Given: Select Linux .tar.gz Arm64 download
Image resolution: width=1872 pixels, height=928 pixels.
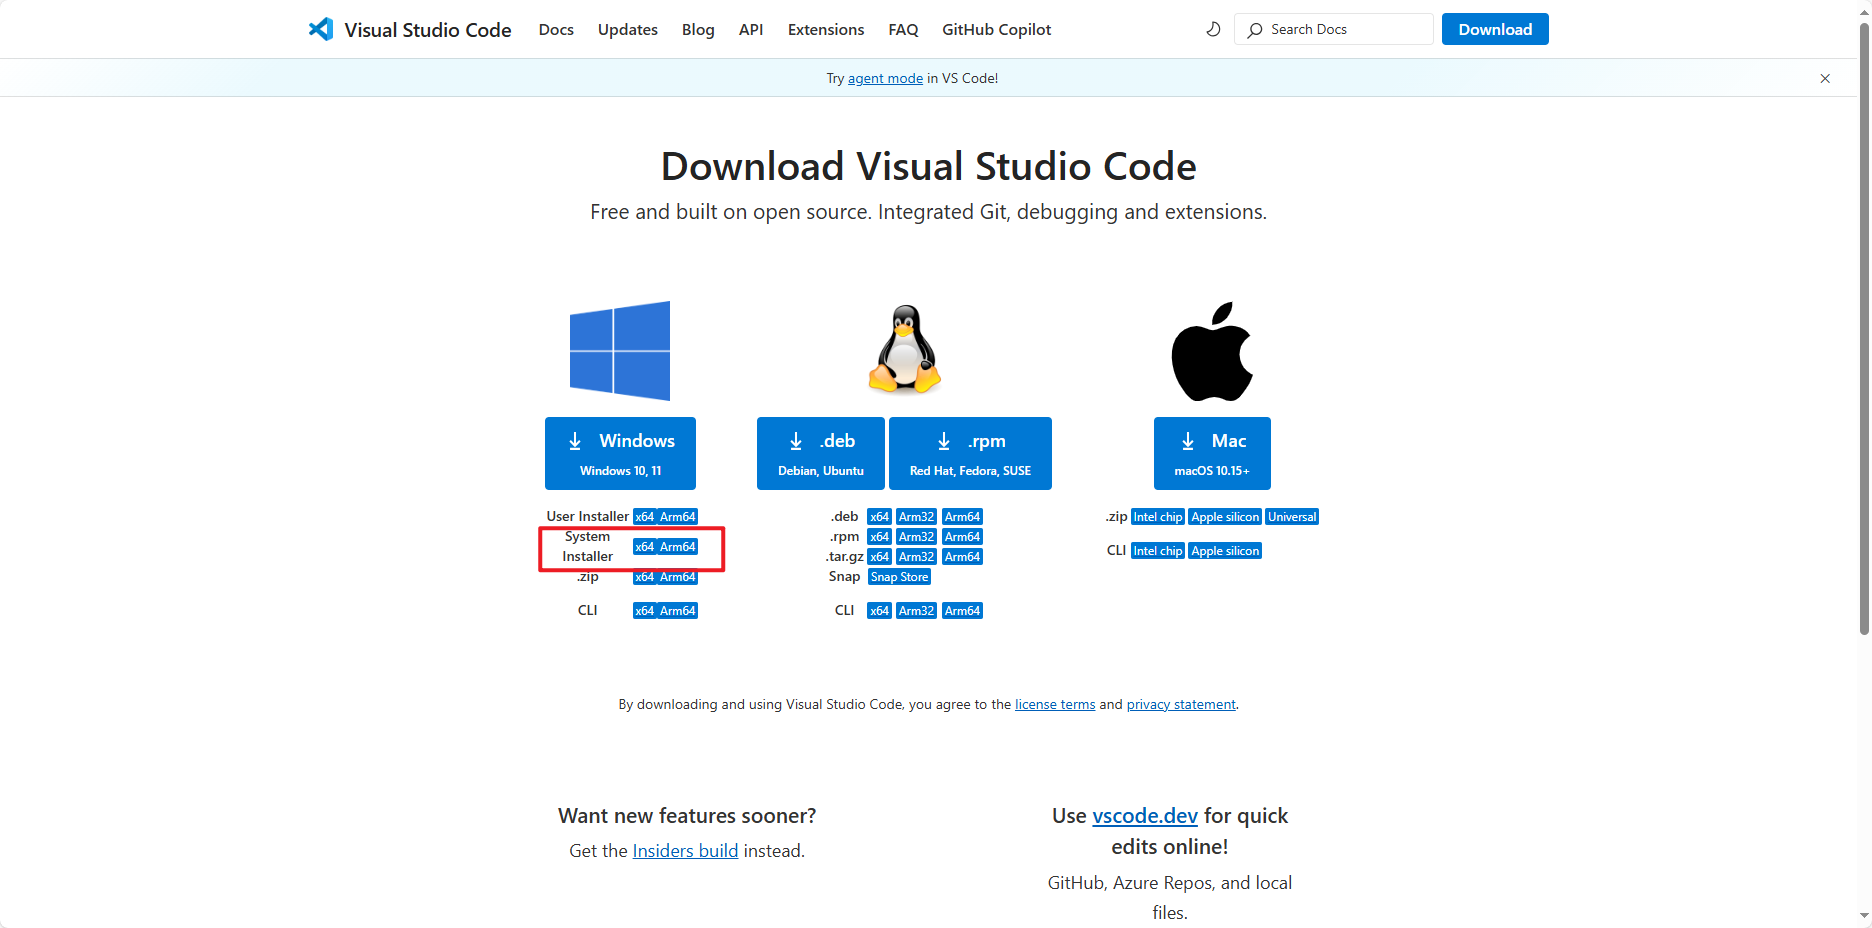Looking at the screenshot, I should click(962, 557).
